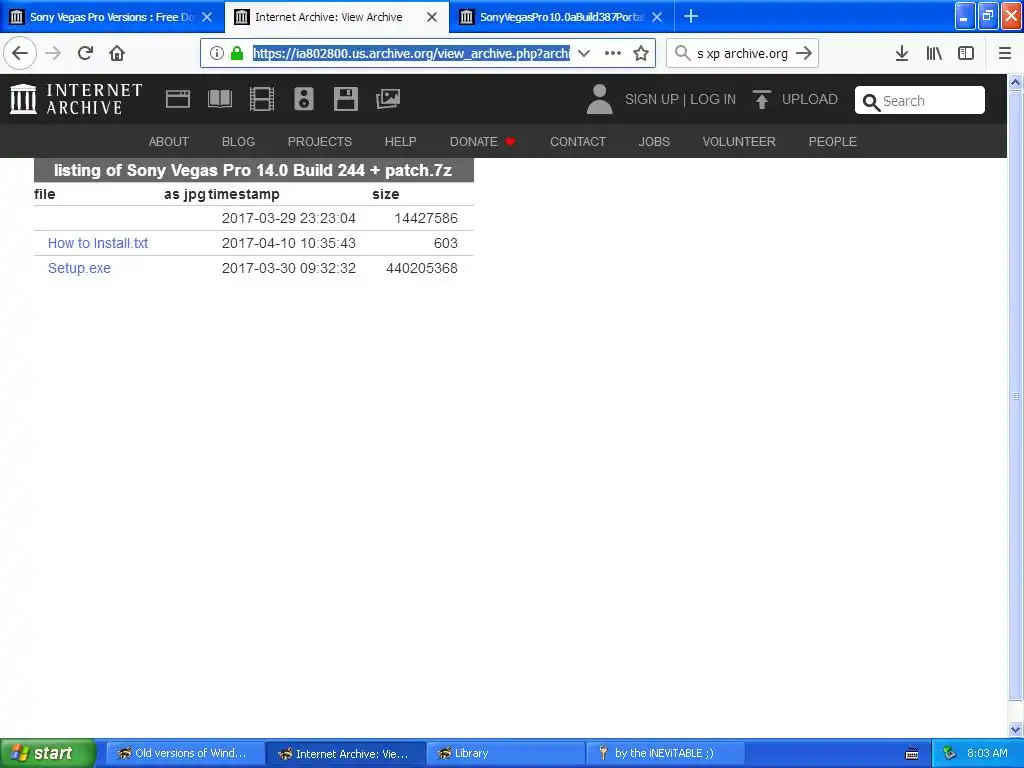This screenshot has width=1024, height=768.
Task: Switch to SonyVegasPro10.0aBuild387Portable tab
Action: pos(562,17)
